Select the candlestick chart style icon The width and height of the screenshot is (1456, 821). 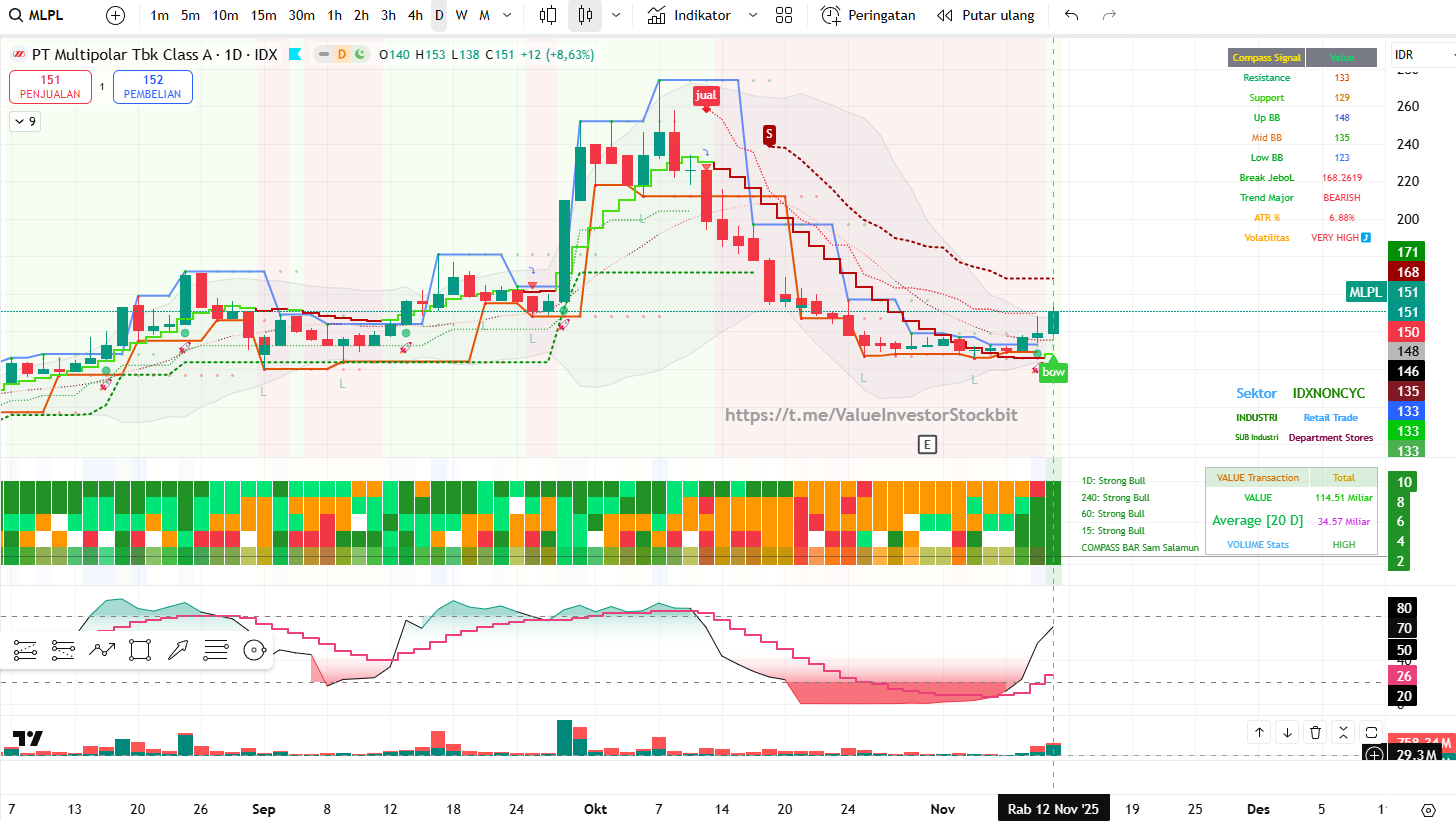tap(585, 15)
